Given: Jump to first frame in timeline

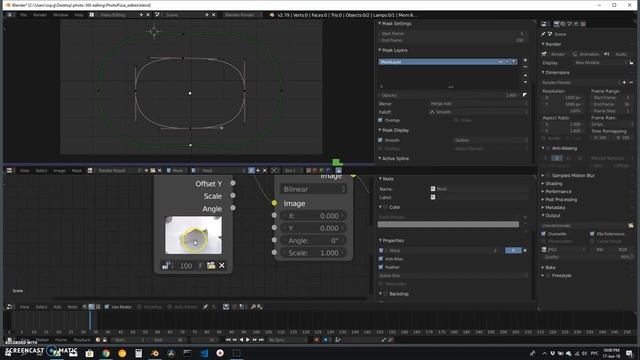Looking at the screenshot, I should click(x=228, y=340).
